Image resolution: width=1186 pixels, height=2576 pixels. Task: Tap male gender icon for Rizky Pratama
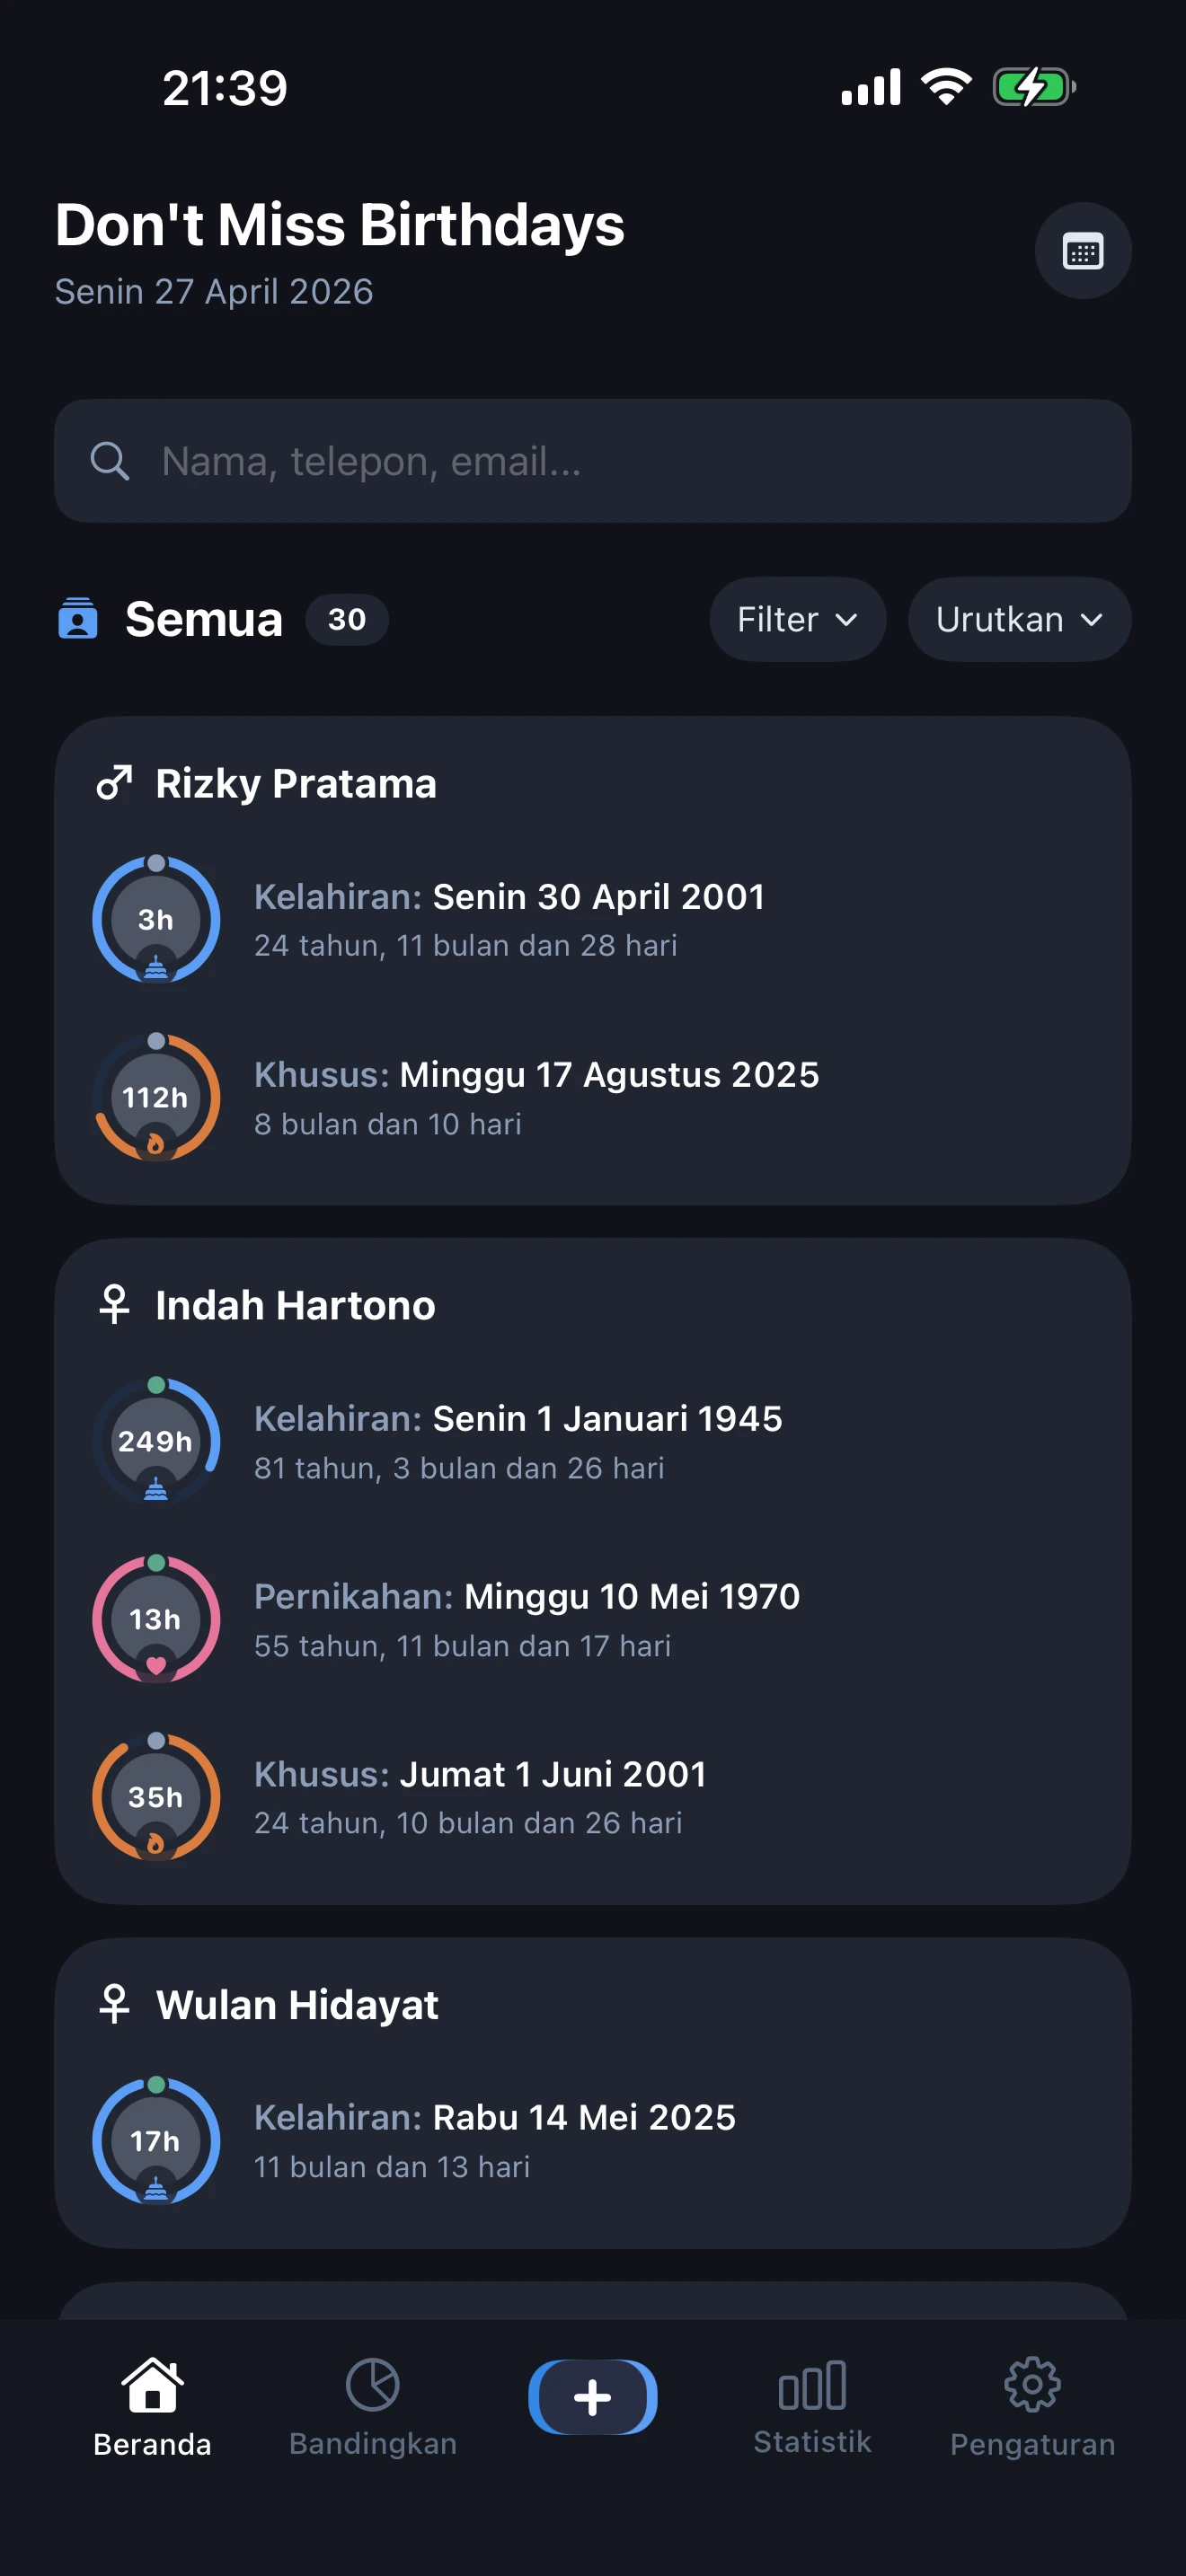pyautogui.click(x=114, y=783)
